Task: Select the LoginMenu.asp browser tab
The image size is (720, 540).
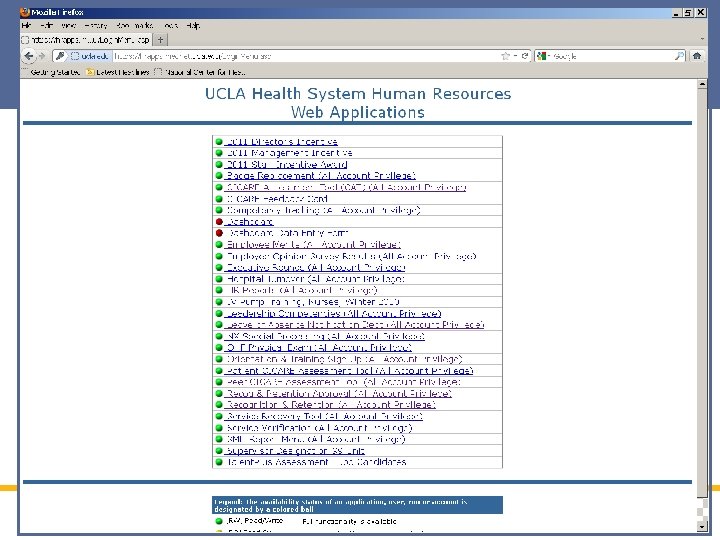Action: [x=86, y=40]
